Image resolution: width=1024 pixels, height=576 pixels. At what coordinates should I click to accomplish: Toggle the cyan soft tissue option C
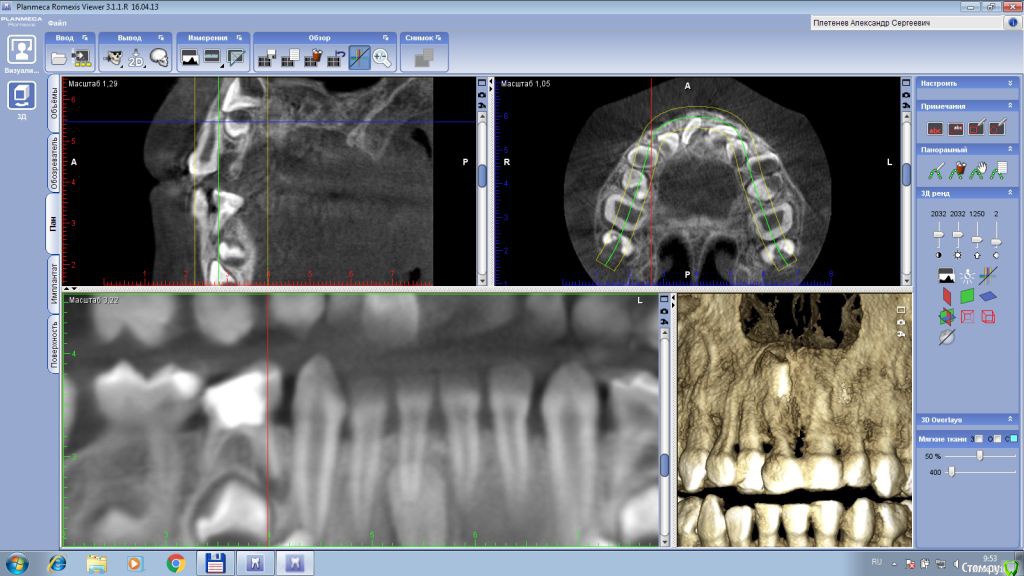coord(1013,439)
